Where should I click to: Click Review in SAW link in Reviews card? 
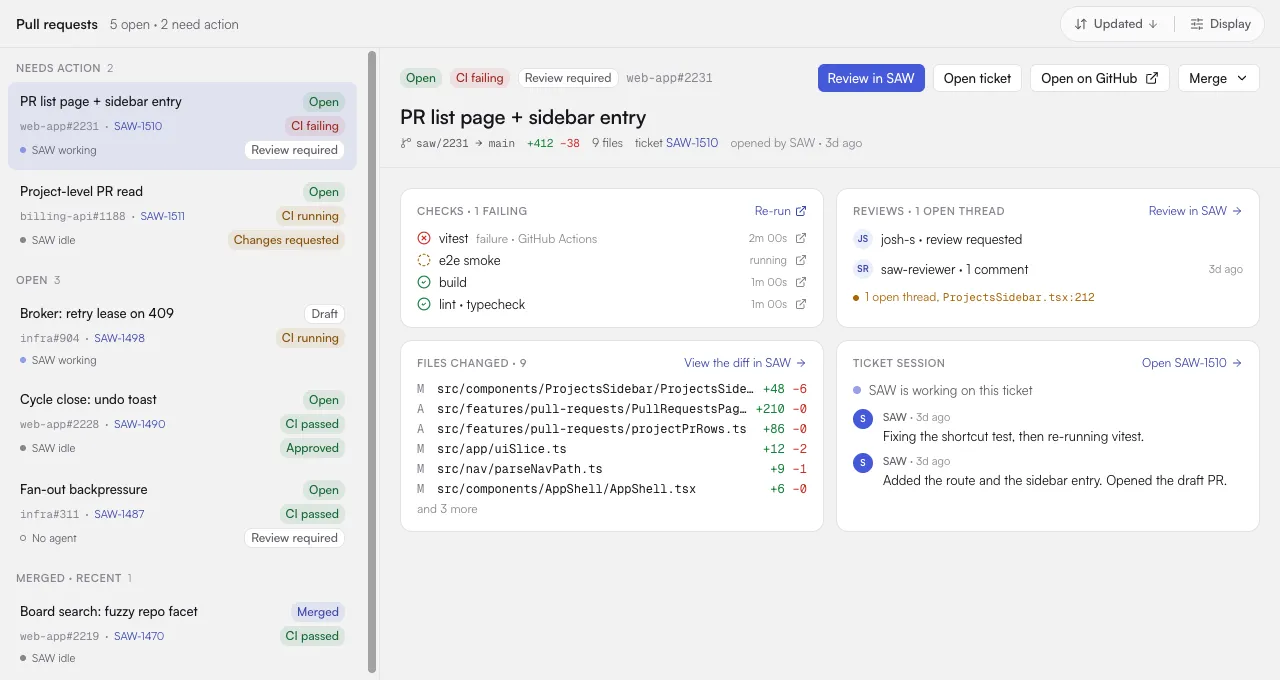coord(1195,211)
